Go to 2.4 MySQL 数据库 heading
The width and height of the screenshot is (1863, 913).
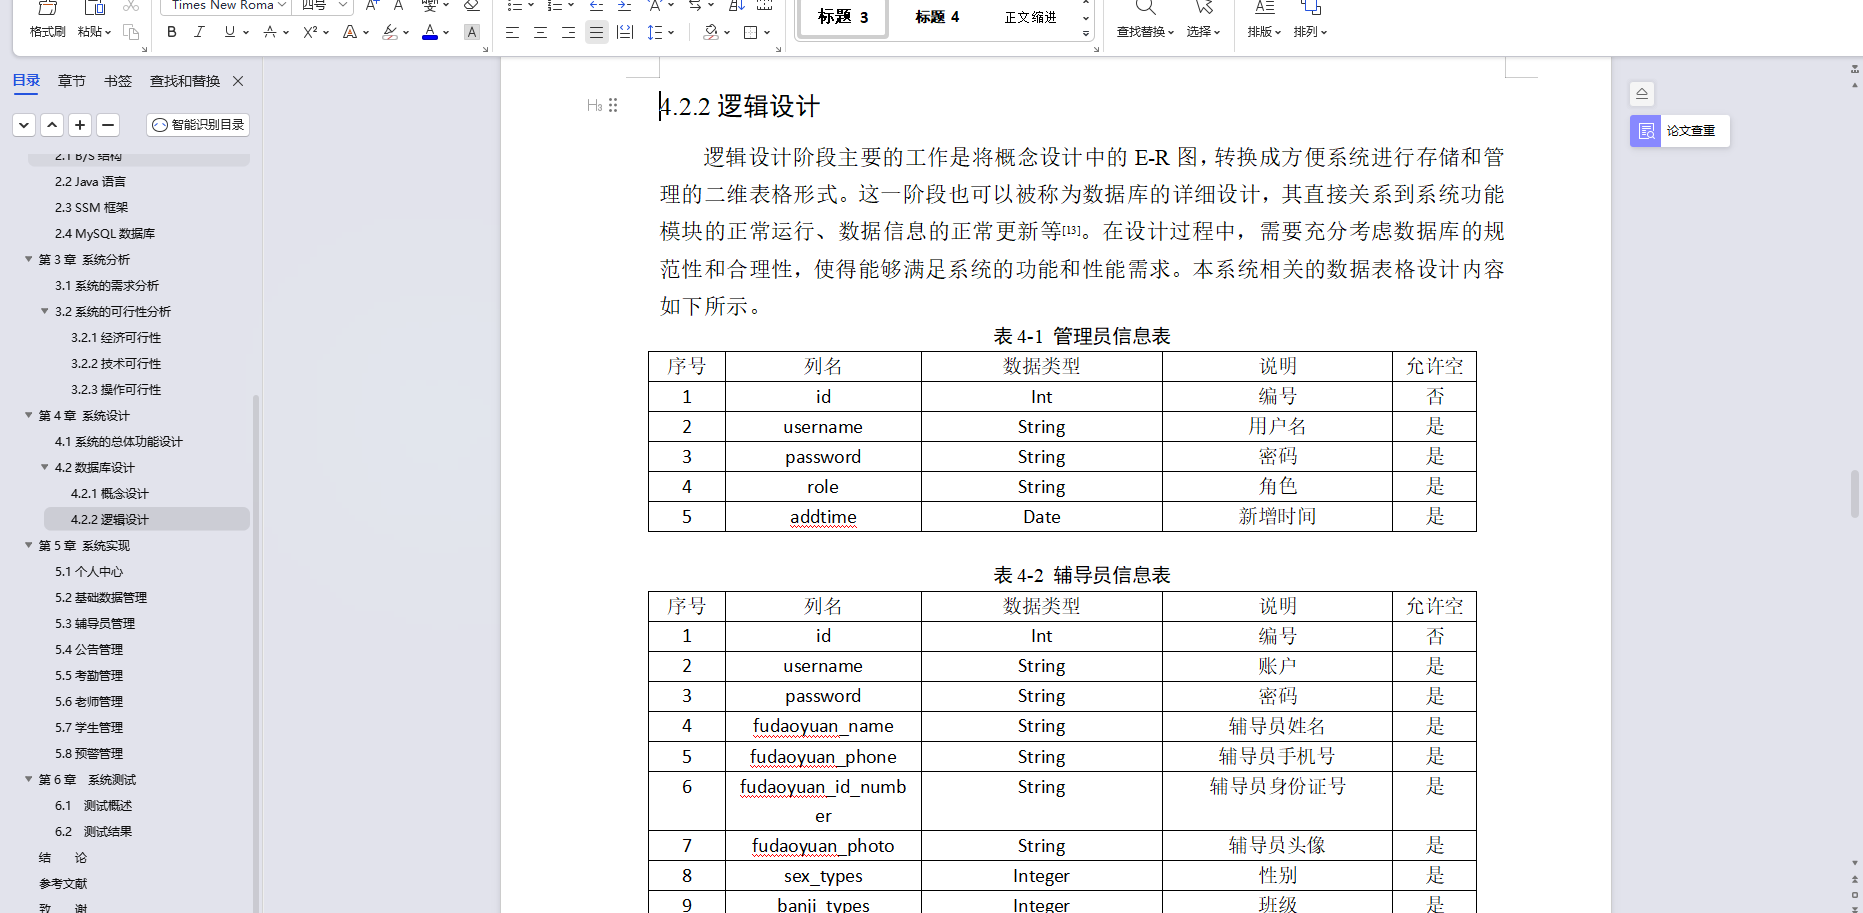pos(105,233)
